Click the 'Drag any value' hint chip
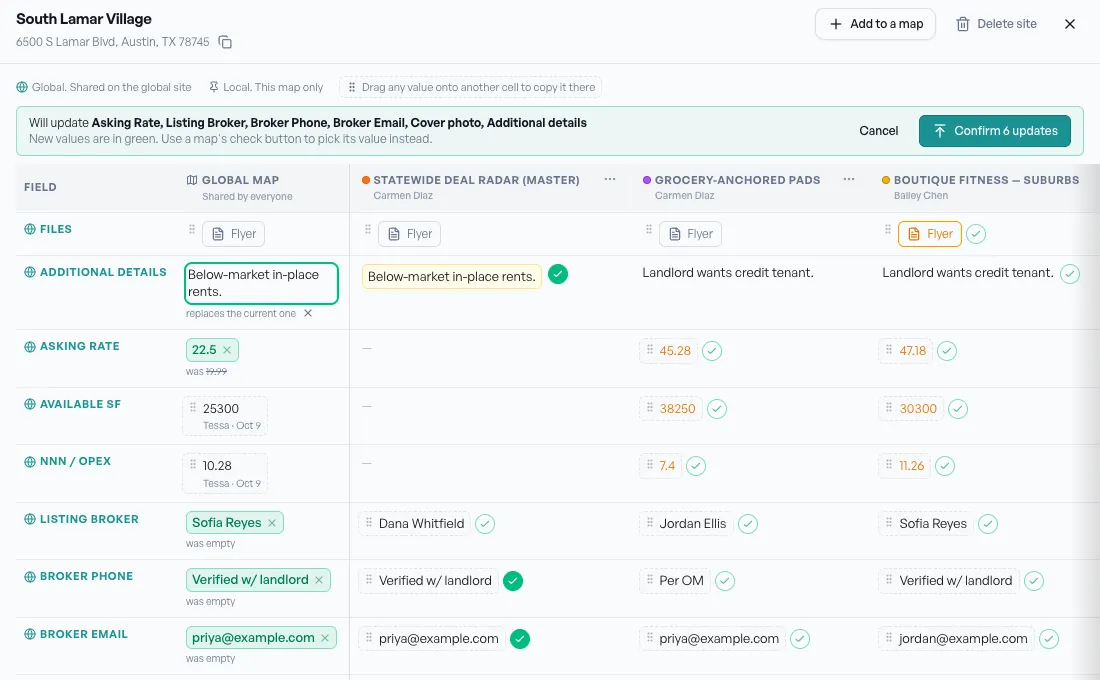Screen dimensions: 1100x680 pyautogui.click(x=471, y=87)
